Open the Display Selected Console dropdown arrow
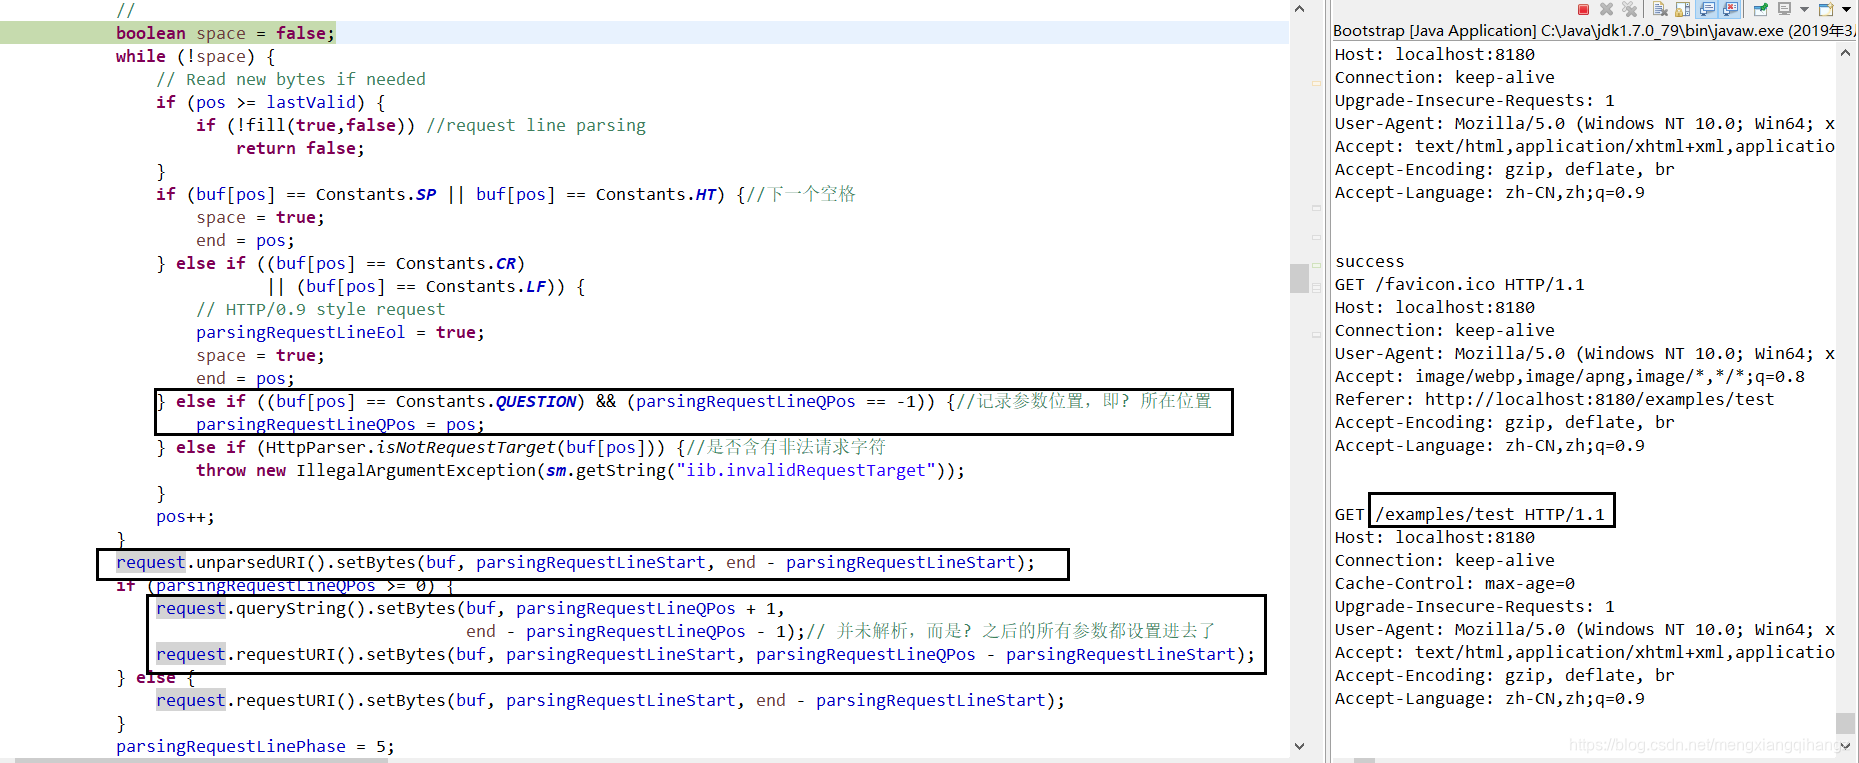The width and height of the screenshot is (1859, 763). pyautogui.click(x=1804, y=9)
